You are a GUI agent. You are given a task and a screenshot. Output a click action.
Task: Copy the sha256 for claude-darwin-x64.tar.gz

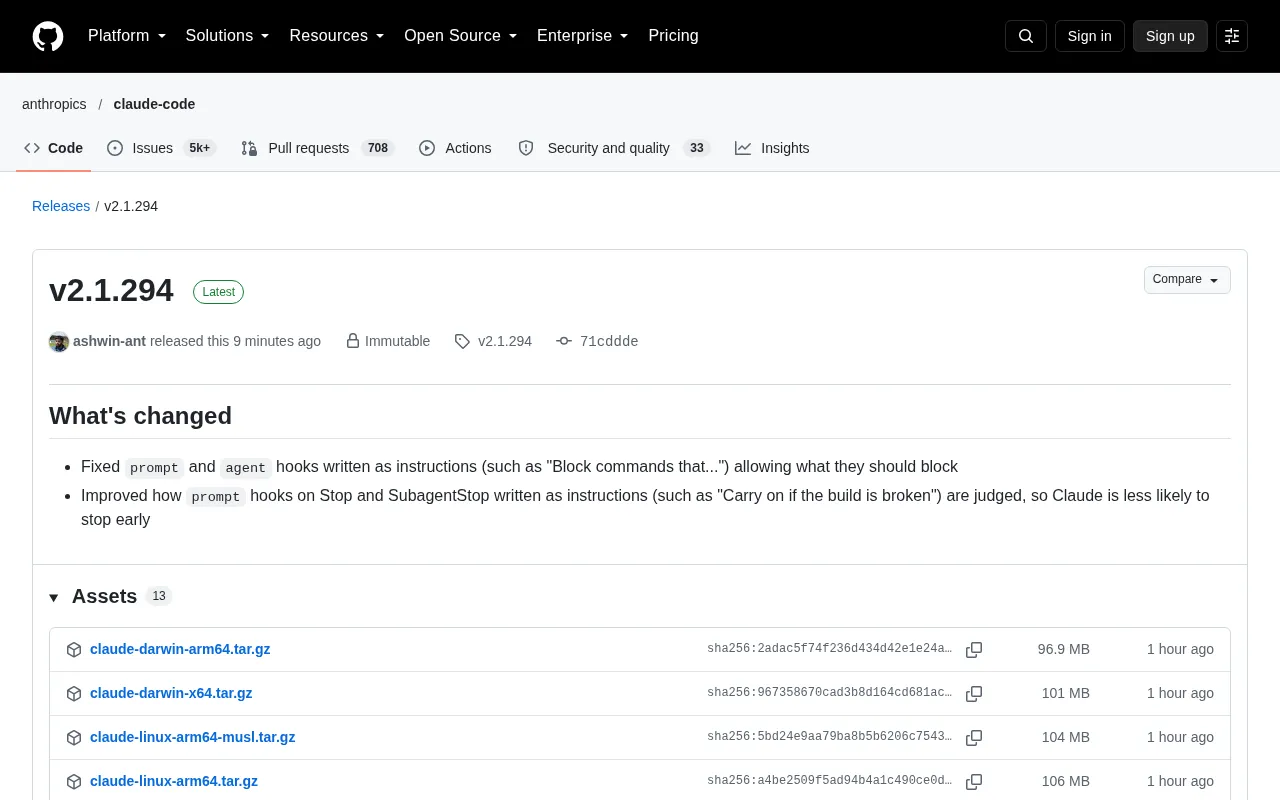(974, 694)
